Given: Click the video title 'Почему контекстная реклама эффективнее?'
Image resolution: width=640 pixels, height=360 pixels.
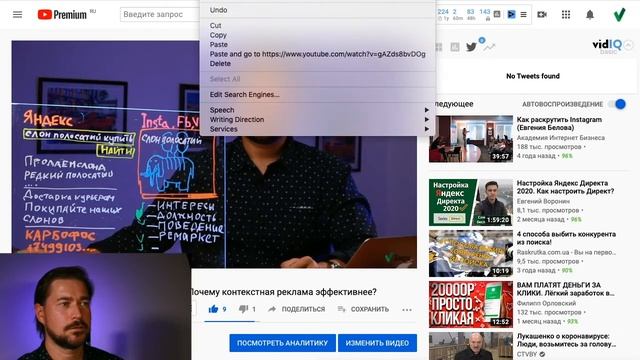Looking at the screenshot, I should pyautogui.click(x=283, y=292).
